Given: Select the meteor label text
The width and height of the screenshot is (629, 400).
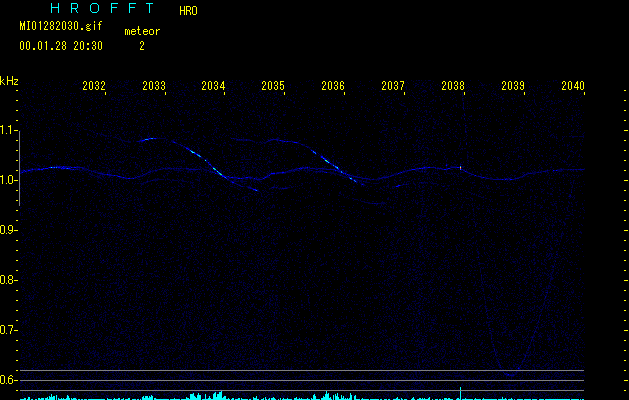Looking at the screenshot, I should (x=141, y=31).
